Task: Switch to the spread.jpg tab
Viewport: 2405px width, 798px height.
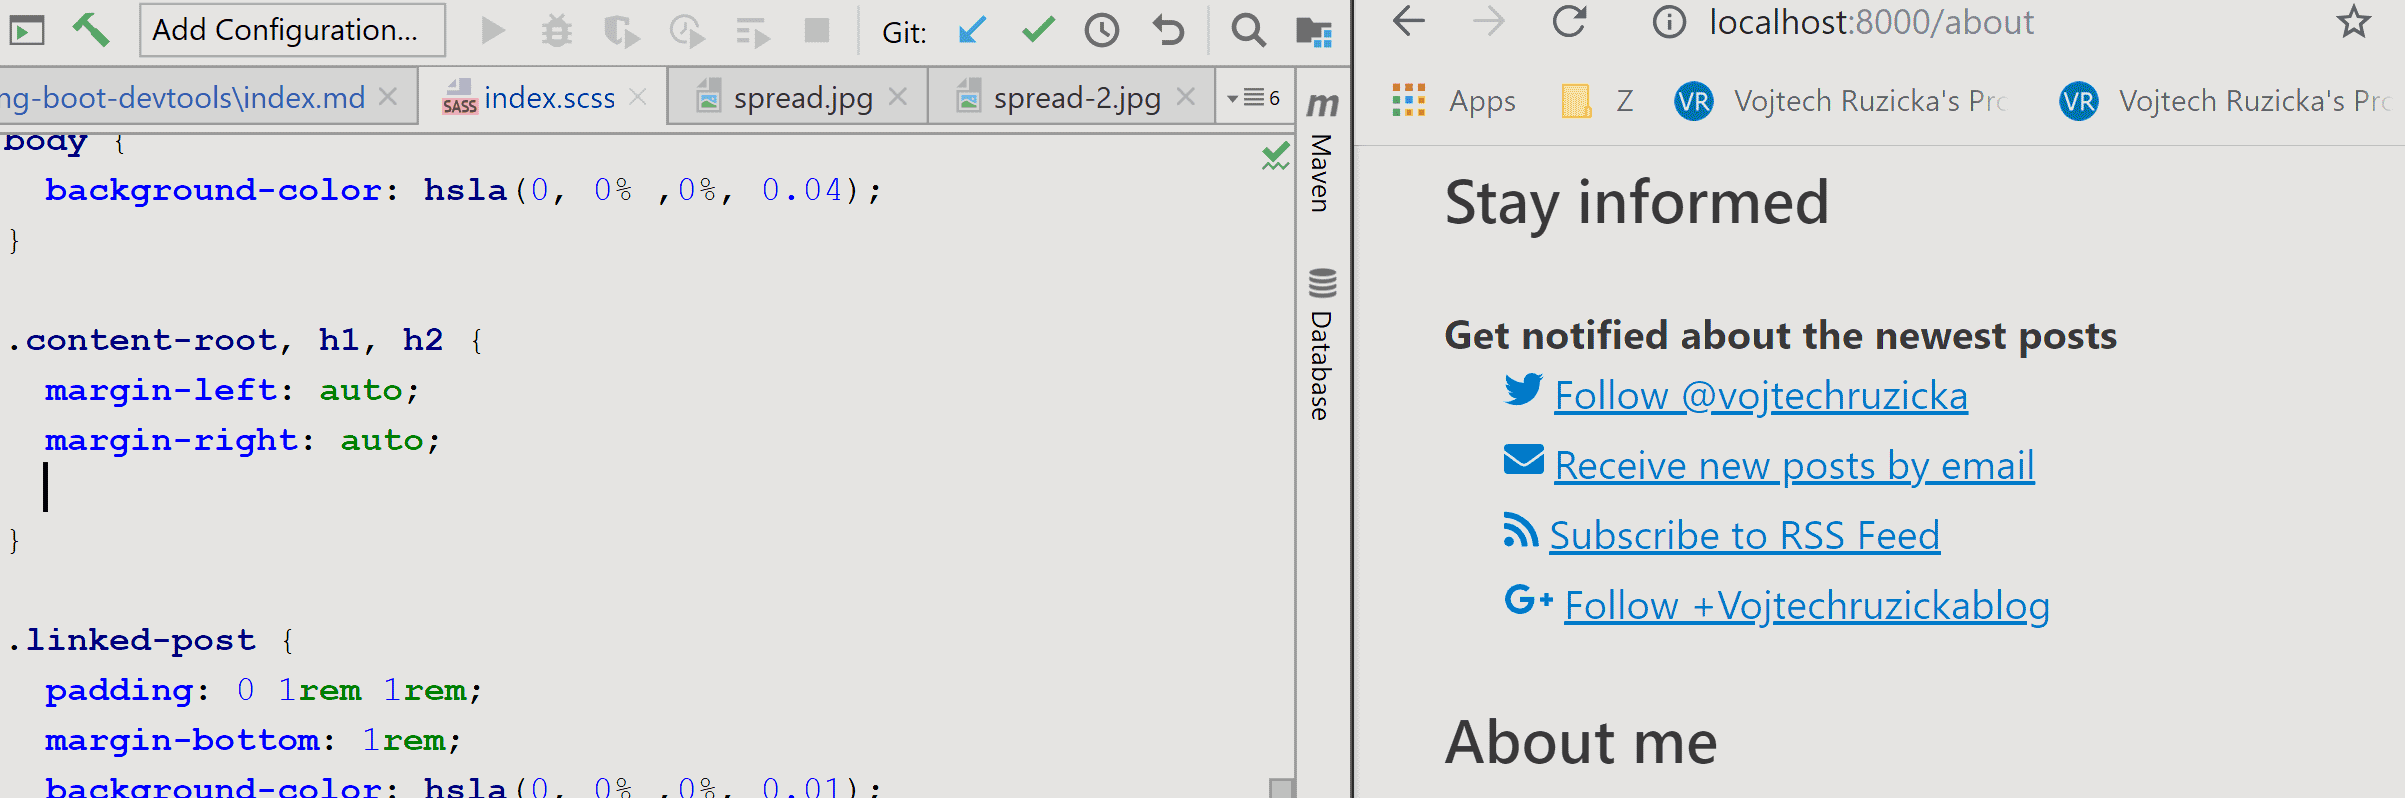Action: tap(802, 98)
